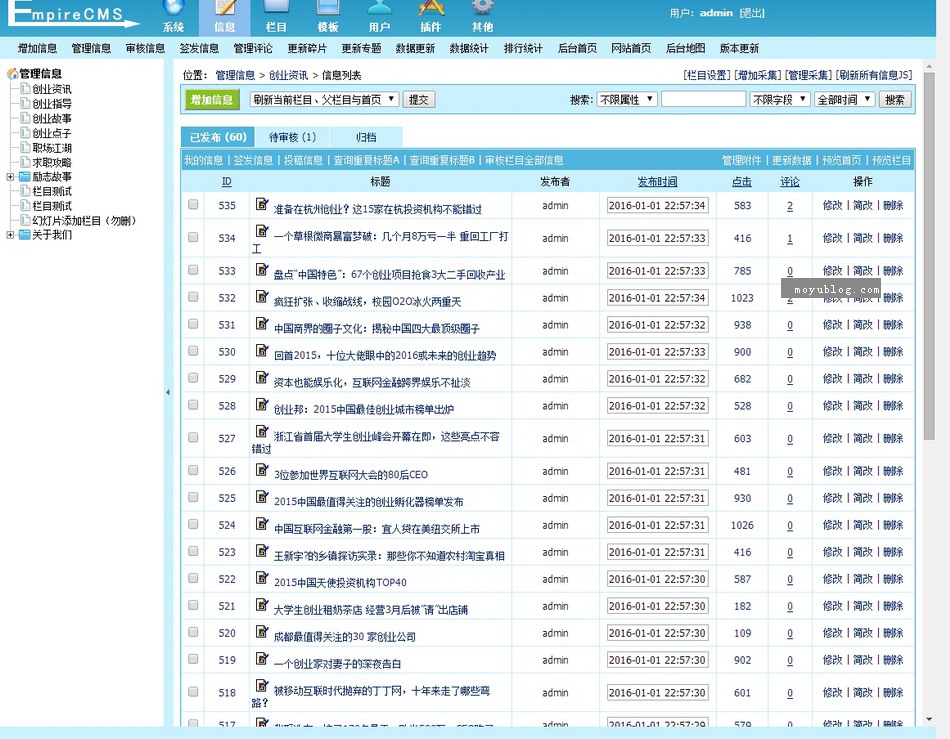Click 删除 for article 535

click(x=893, y=205)
